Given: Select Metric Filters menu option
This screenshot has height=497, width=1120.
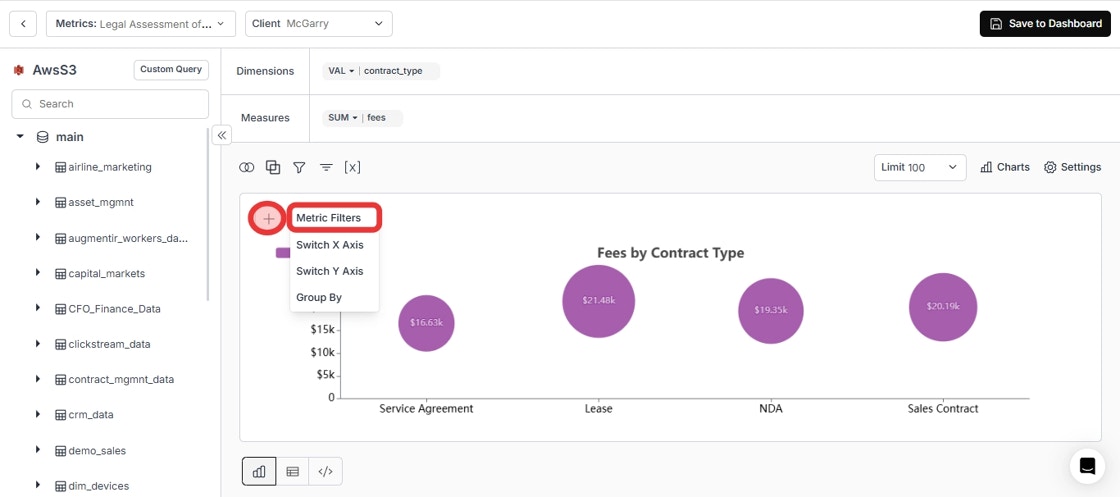Looking at the screenshot, I should coord(329,218).
